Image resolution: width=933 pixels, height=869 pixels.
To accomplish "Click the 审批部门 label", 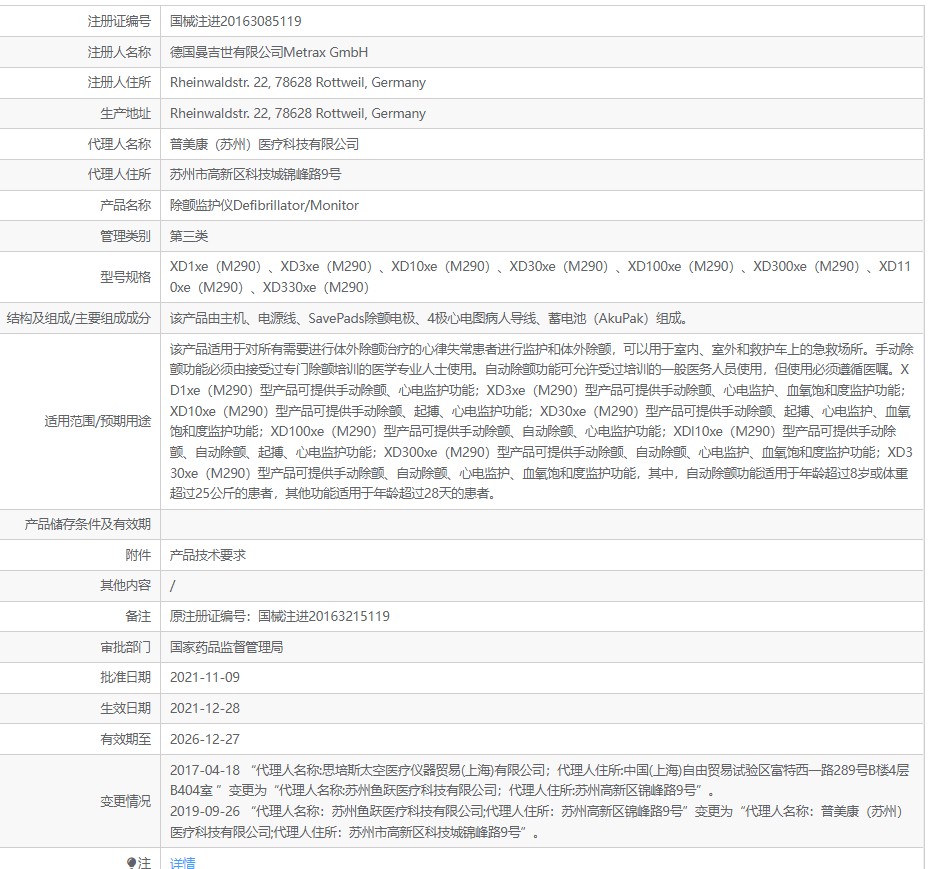I will (x=126, y=647).
